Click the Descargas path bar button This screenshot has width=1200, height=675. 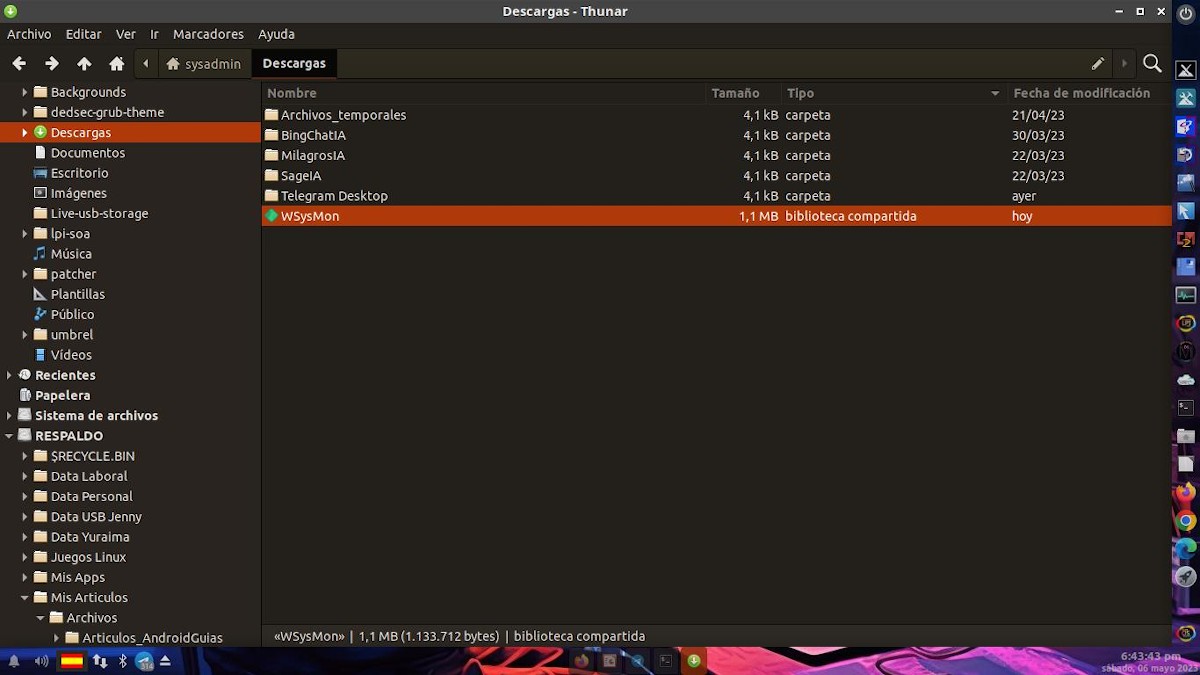pyautogui.click(x=294, y=63)
